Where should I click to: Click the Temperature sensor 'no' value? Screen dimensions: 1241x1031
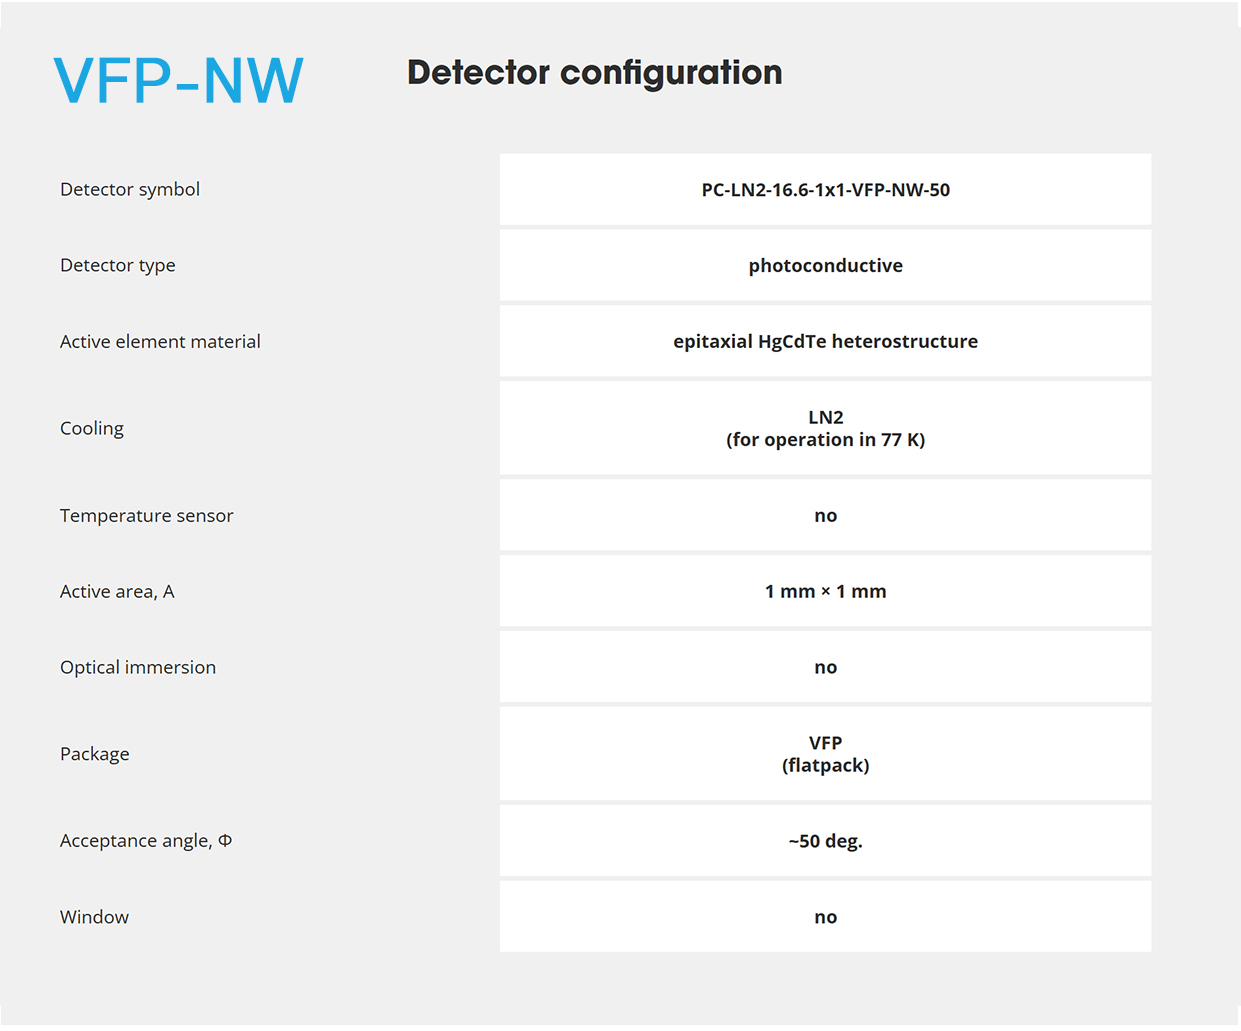[x=826, y=516]
